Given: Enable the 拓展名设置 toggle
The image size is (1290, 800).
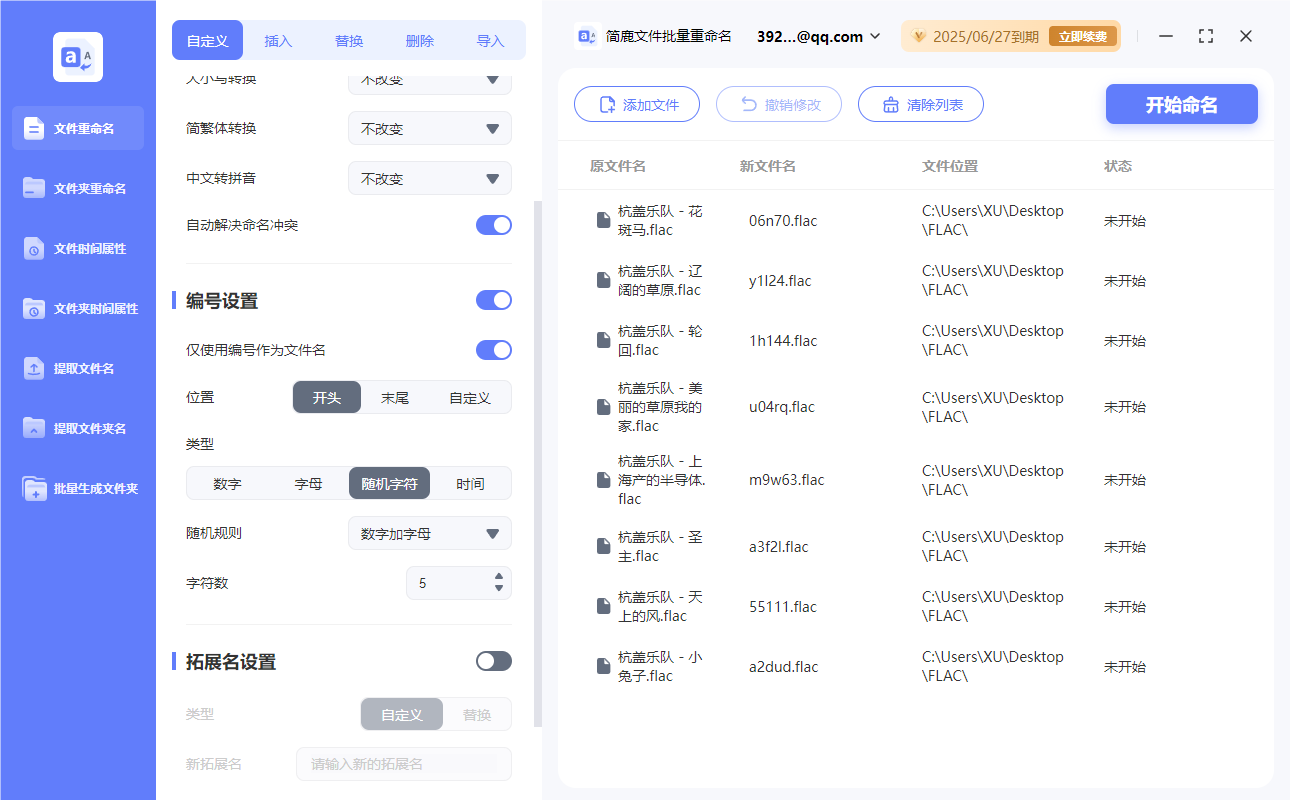Looking at the screenshot, I should click(493, 660).
